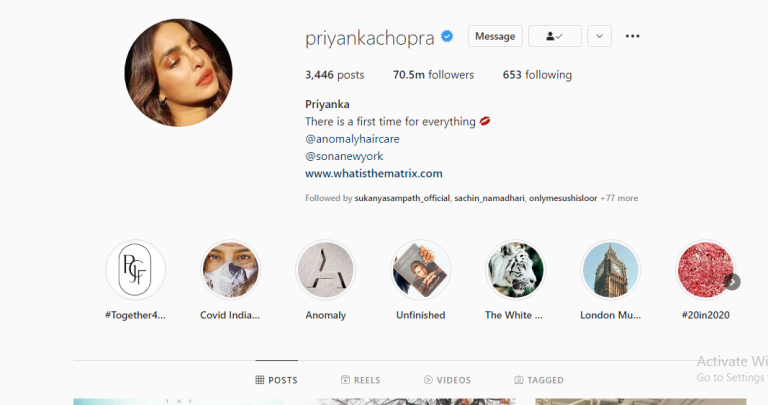Toggle the following status button

554,36
